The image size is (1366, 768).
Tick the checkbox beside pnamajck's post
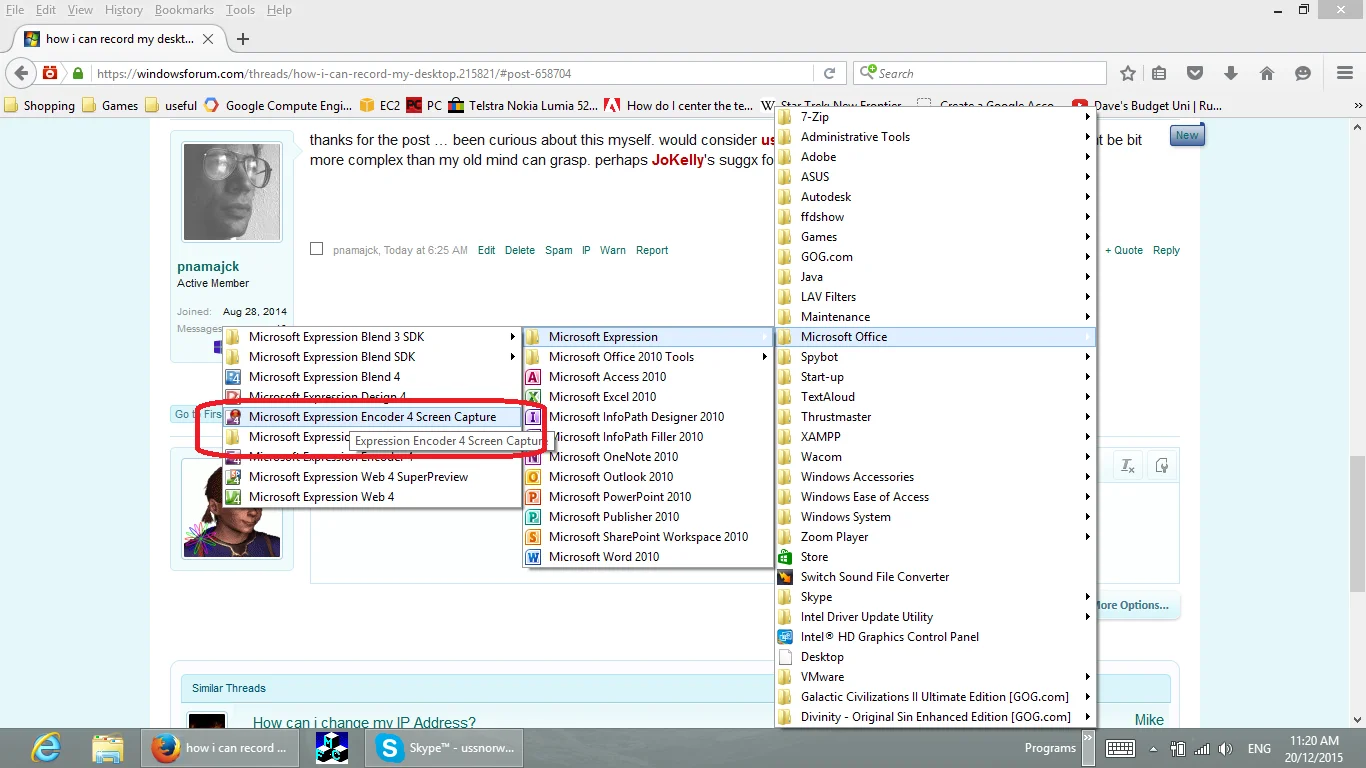coord(317,249)
